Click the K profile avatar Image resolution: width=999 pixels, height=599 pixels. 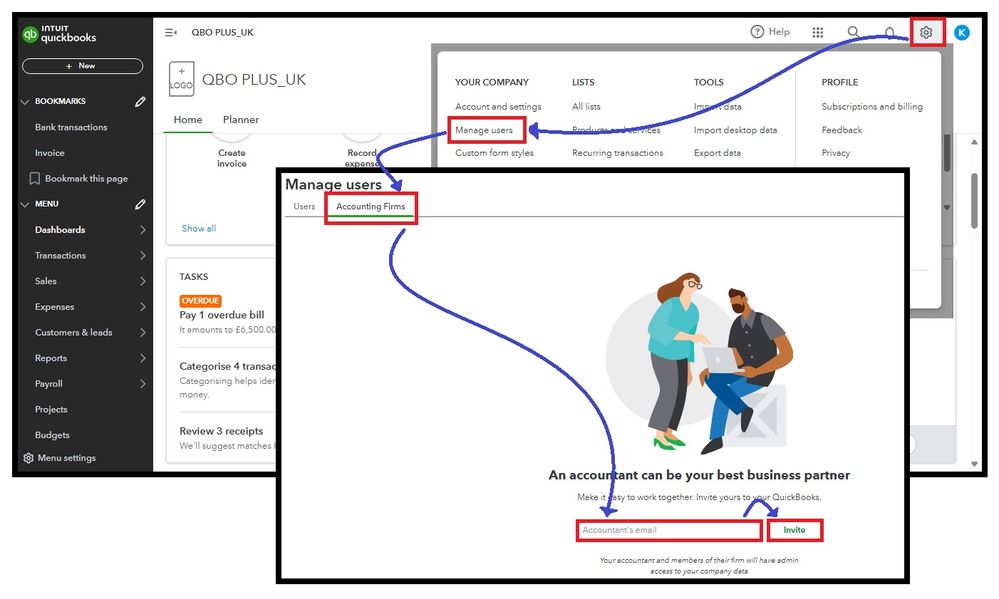click(x=962, y=32)
